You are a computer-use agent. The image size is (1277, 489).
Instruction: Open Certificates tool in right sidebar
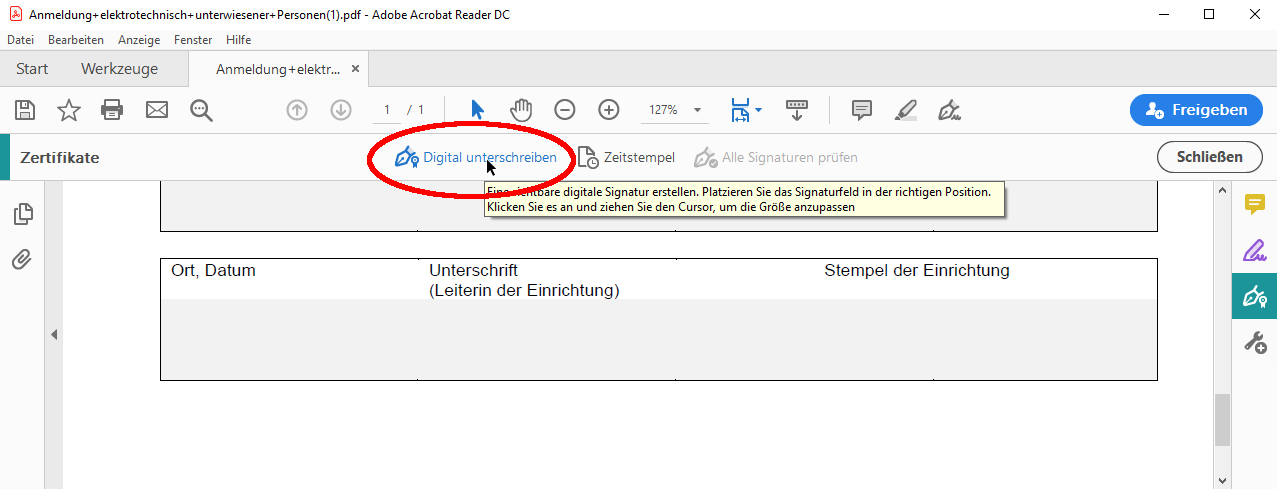(1254, 296)
